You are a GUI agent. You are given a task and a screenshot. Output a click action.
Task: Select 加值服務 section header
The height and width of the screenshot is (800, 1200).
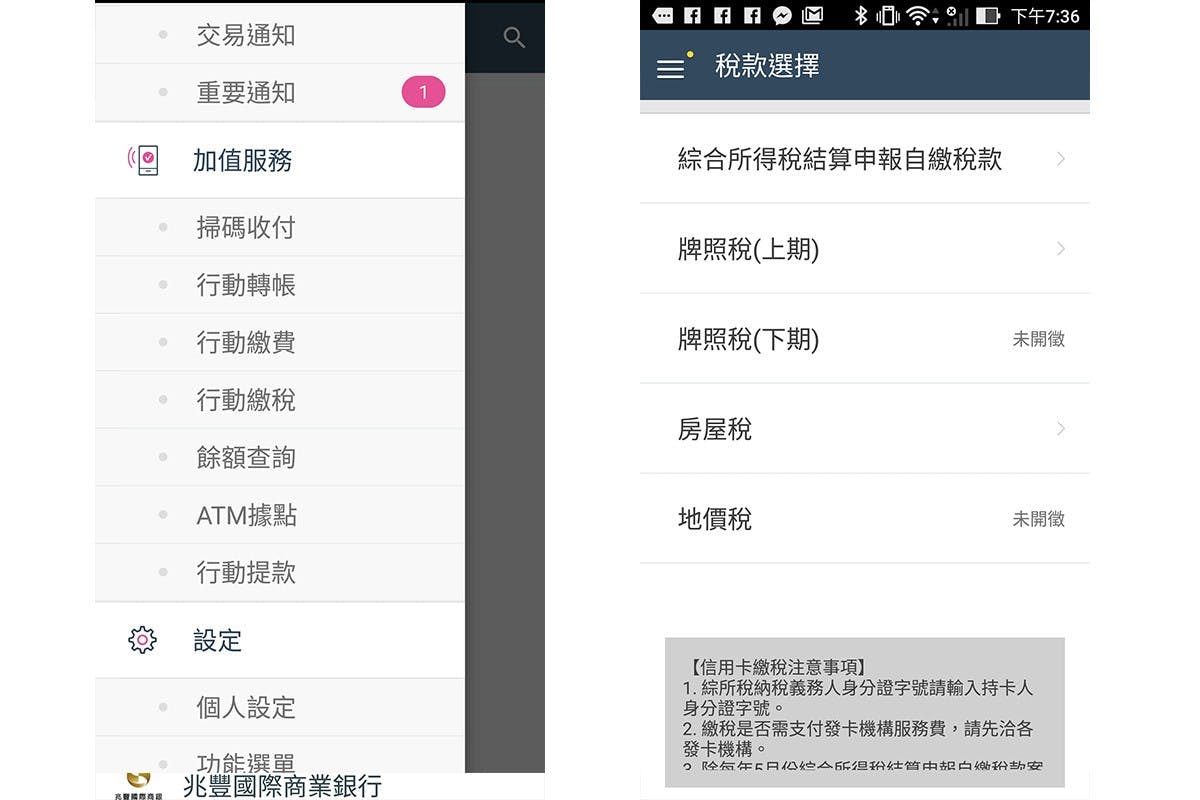[280, 160]
